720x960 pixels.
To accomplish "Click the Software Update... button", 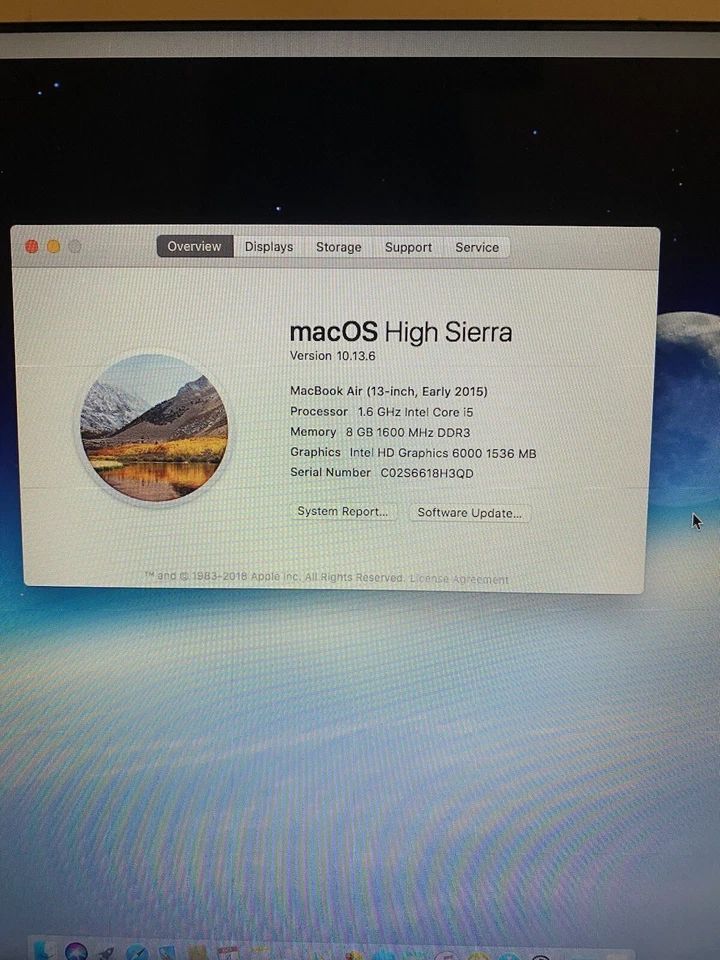I will (470, 513).
